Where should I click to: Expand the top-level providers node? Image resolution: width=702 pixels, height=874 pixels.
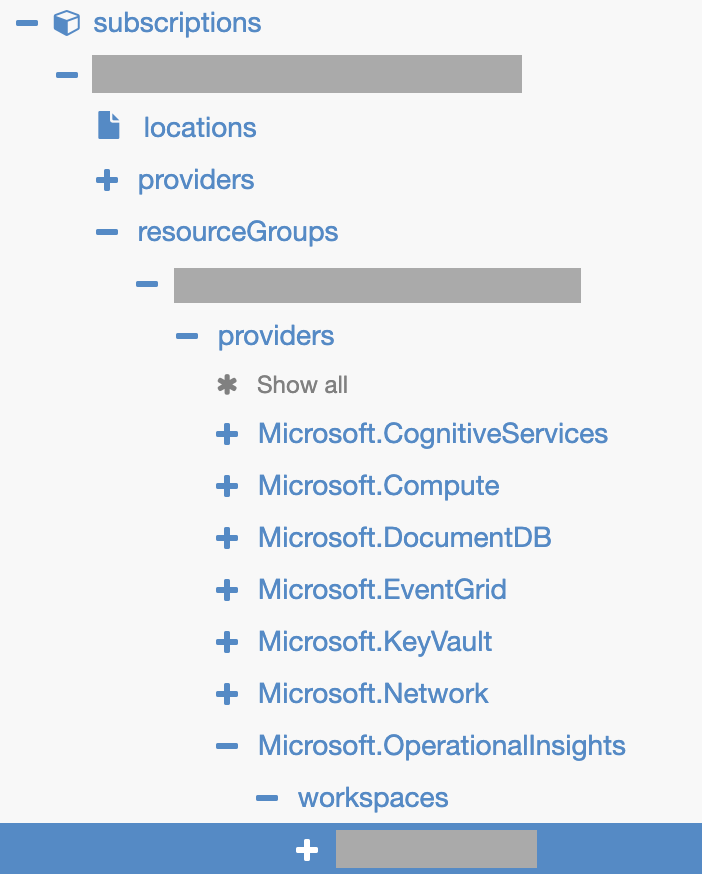[106, 178]
